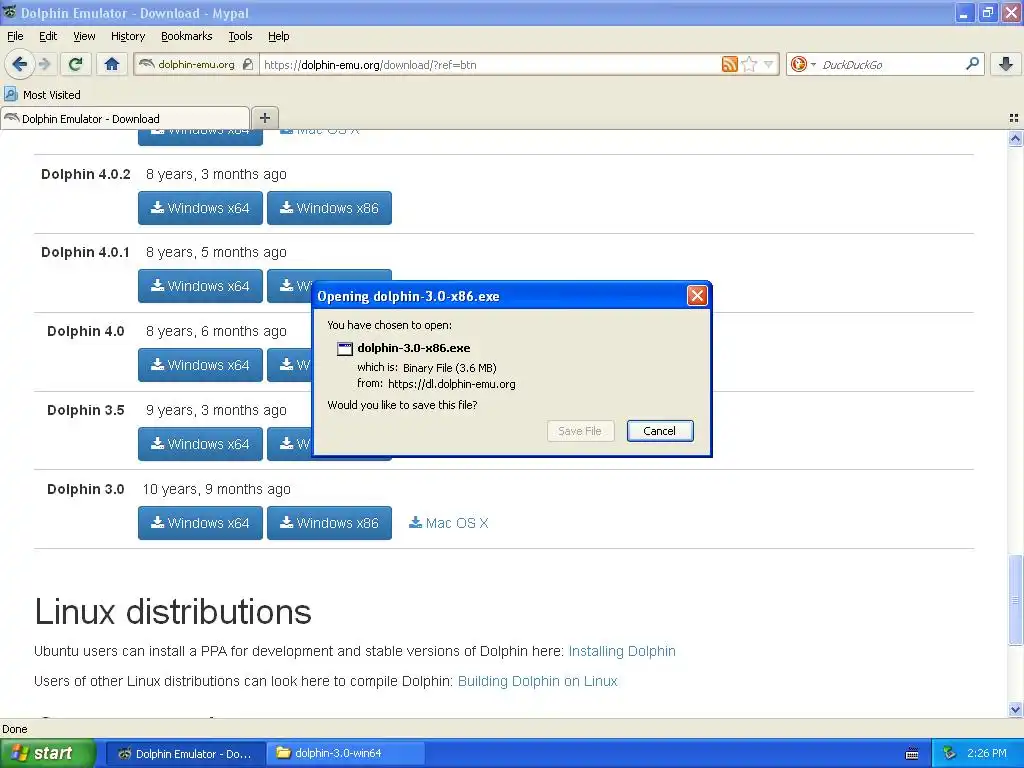
Task: Open DuckDuckGo search engine selector
Action: pyautogui.click(x=803, y=64)
